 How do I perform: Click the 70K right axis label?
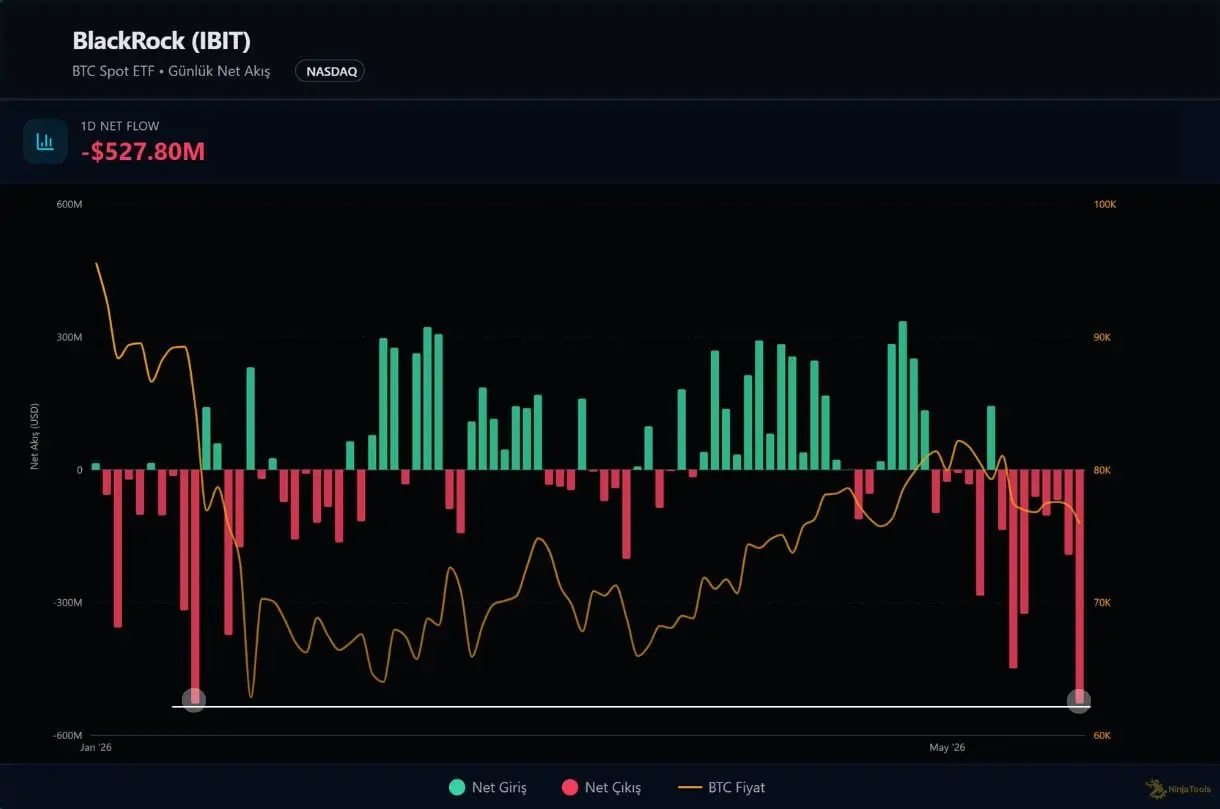click(1102, 603)
